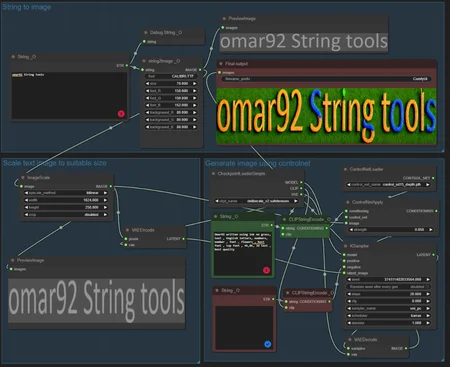The height and width of the screenshot is (367, 450).
Task: Decrease the denoise value in KSampler
Action: [349, 323]
